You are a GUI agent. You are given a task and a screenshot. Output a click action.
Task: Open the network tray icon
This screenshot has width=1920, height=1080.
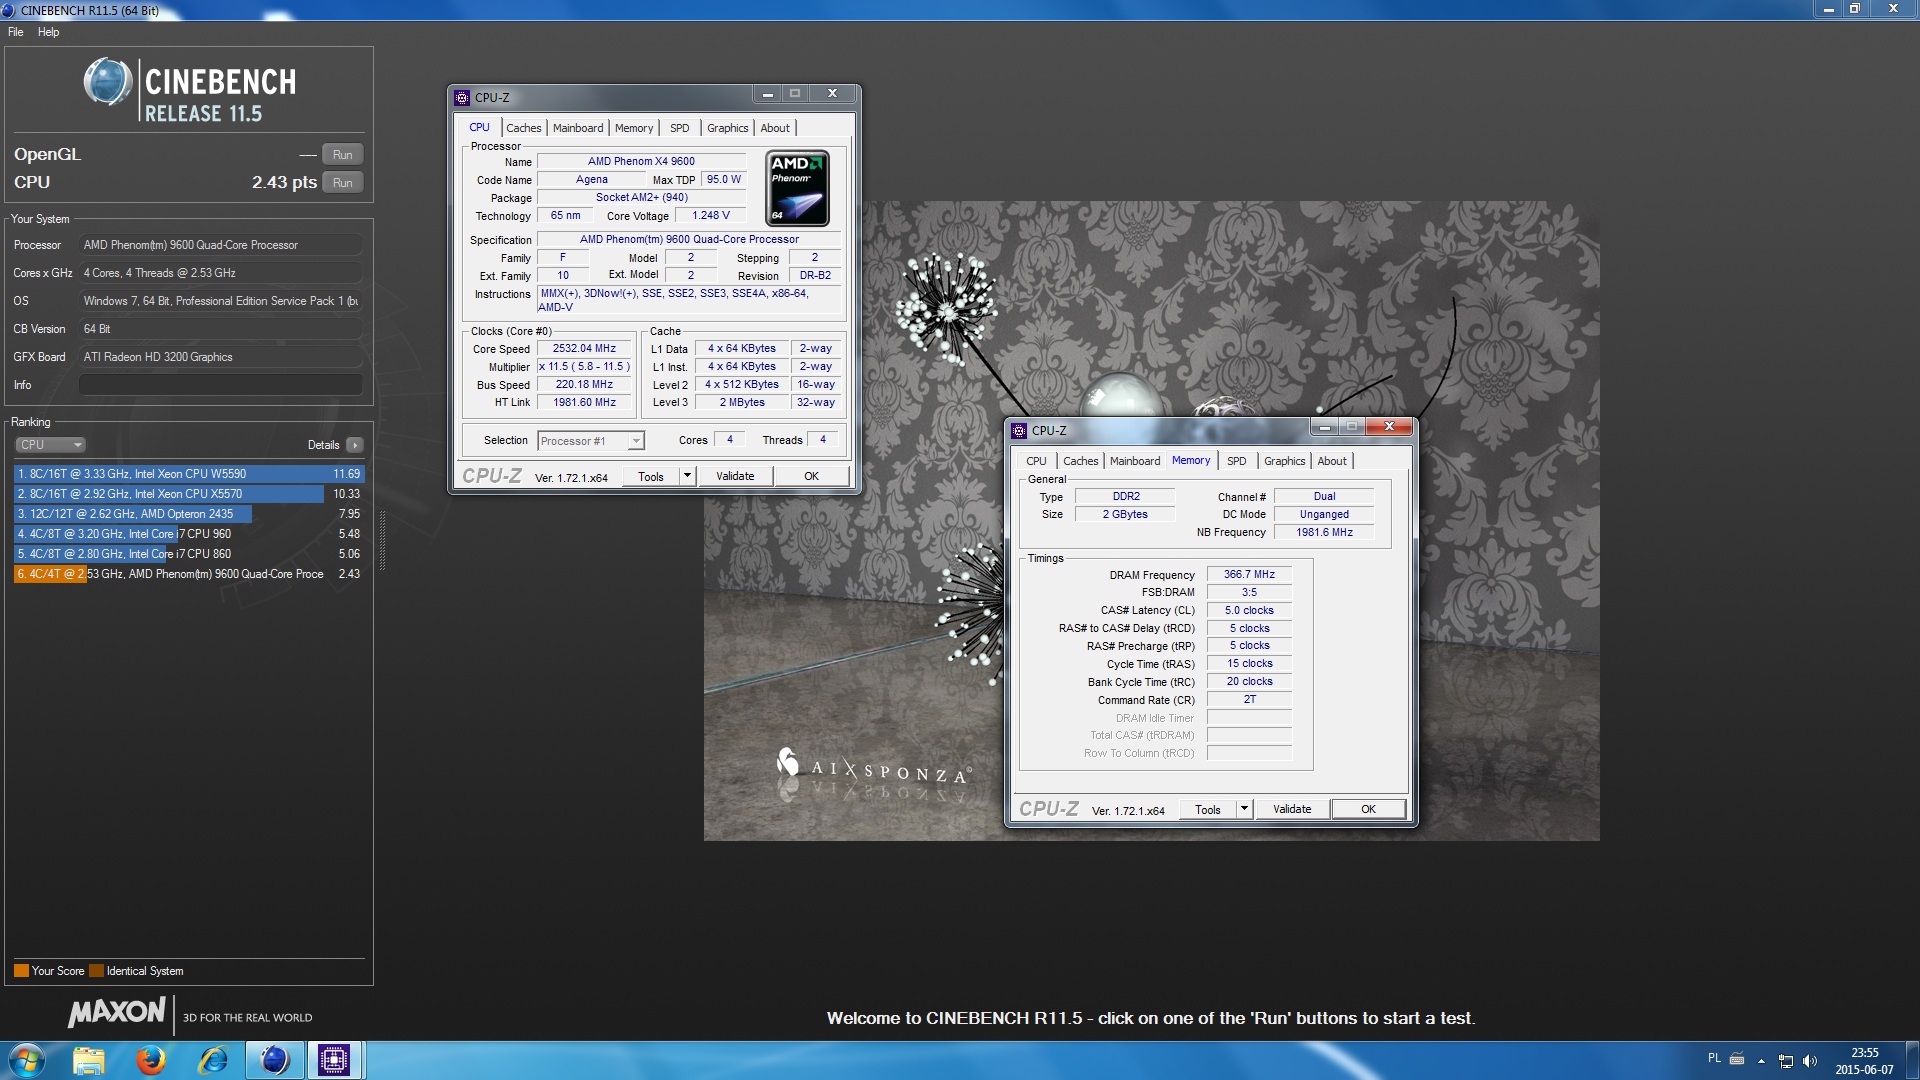[x=1786, y=1061]
